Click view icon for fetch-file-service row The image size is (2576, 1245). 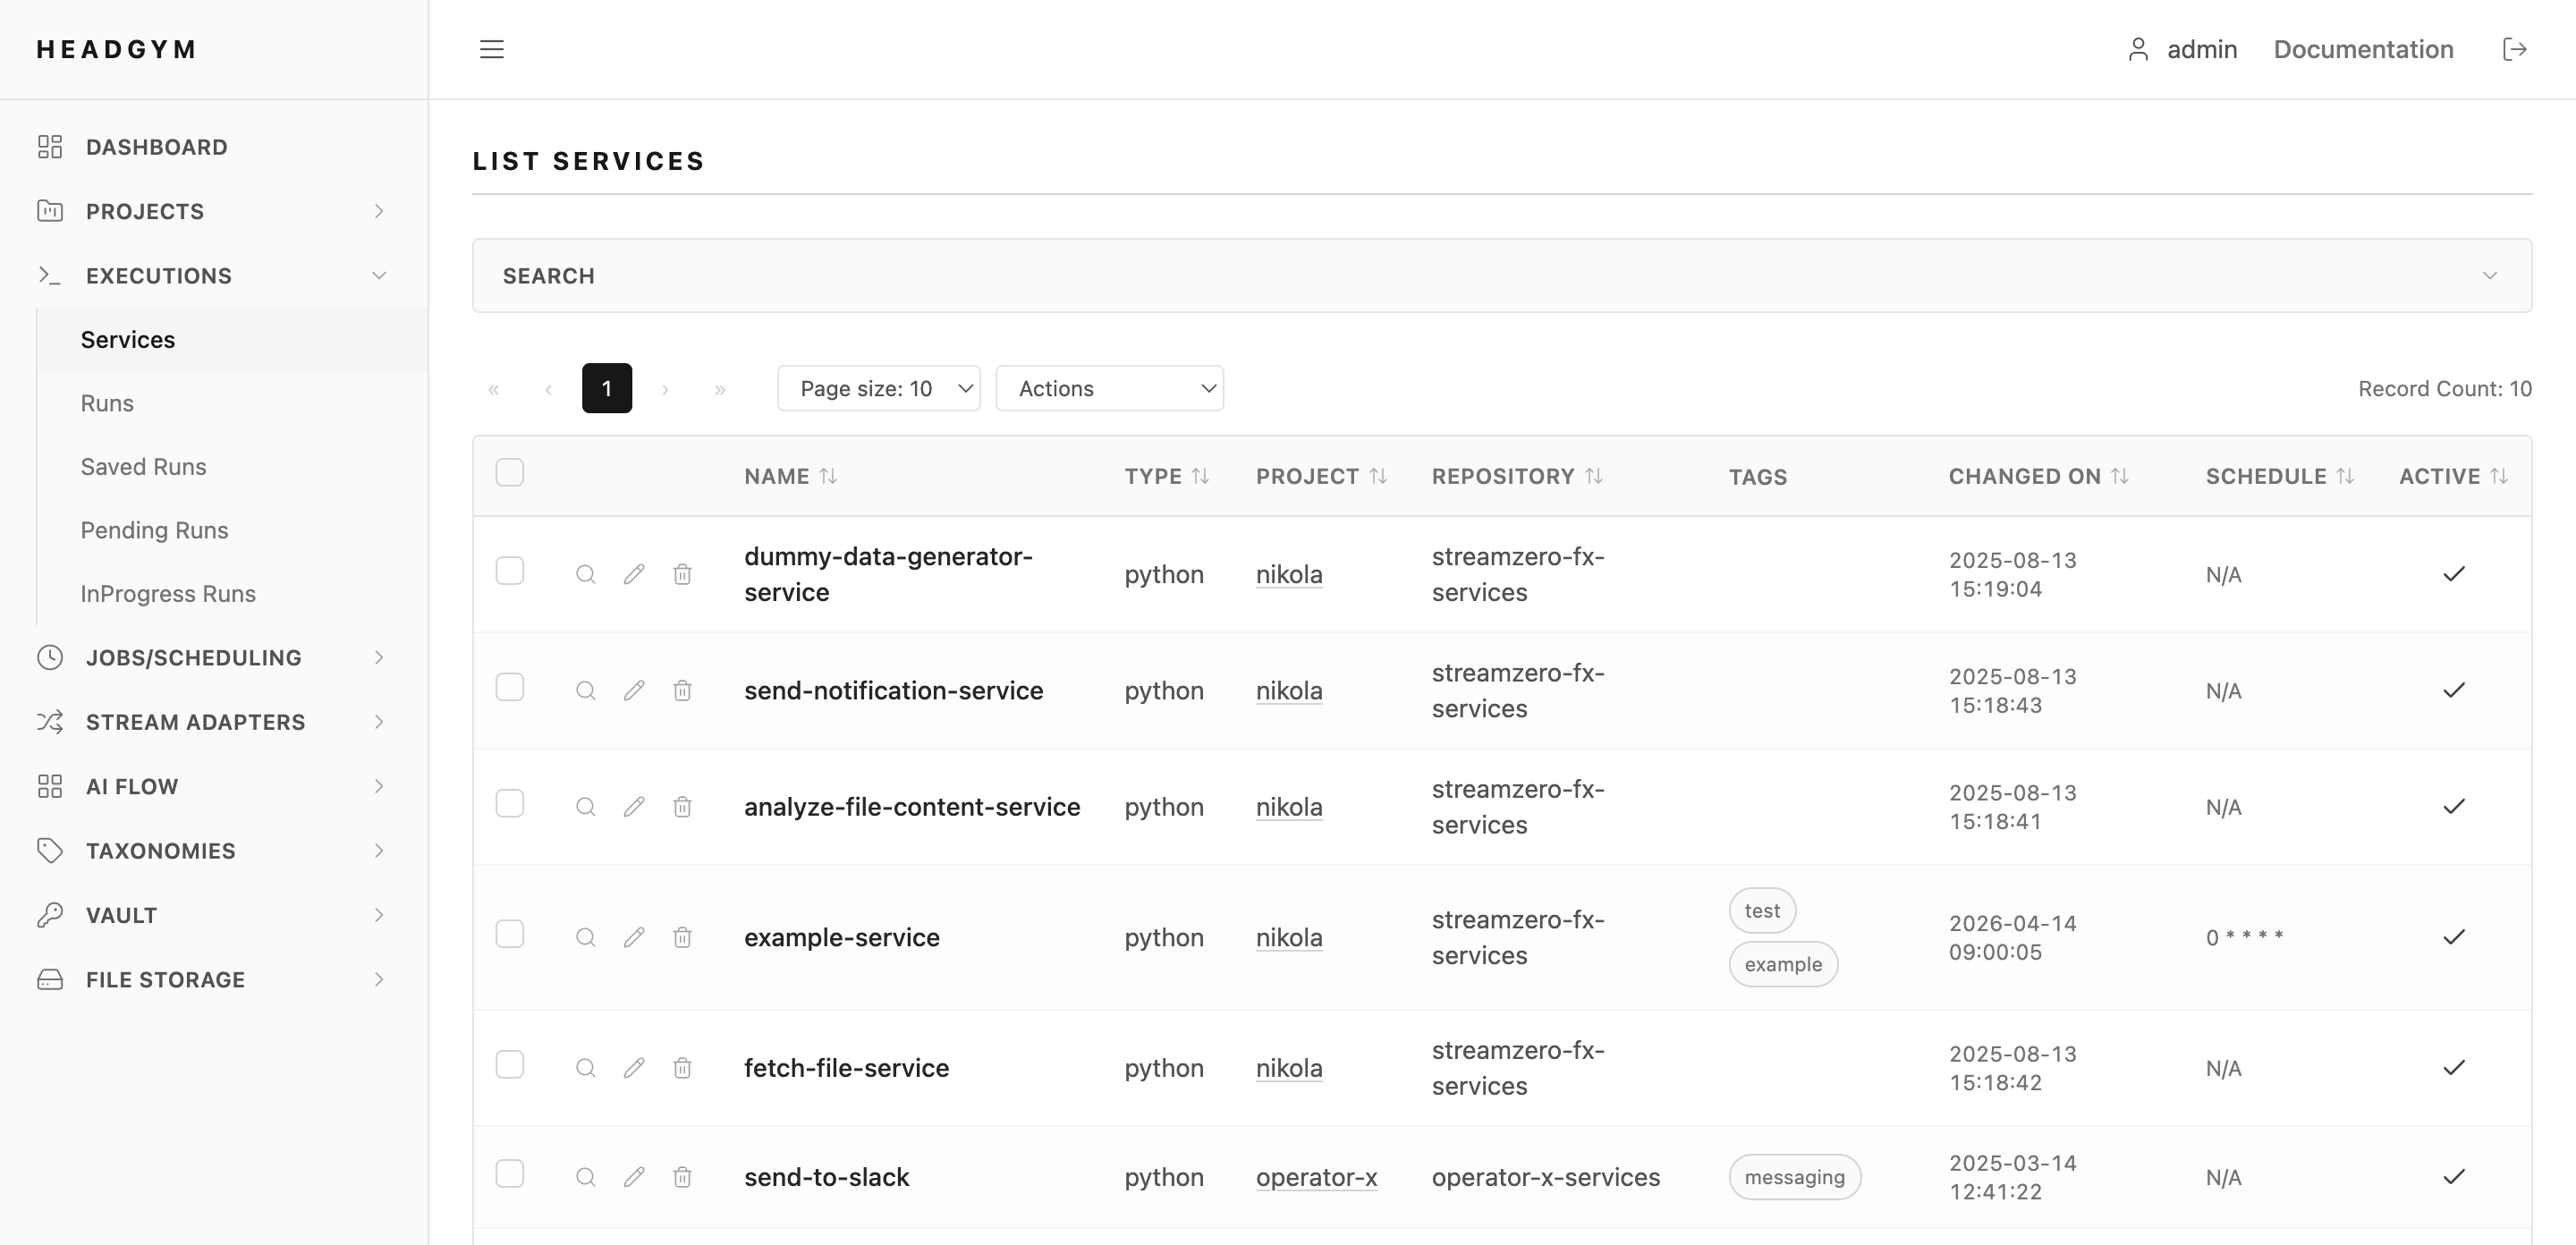[x=586, y=1068]
